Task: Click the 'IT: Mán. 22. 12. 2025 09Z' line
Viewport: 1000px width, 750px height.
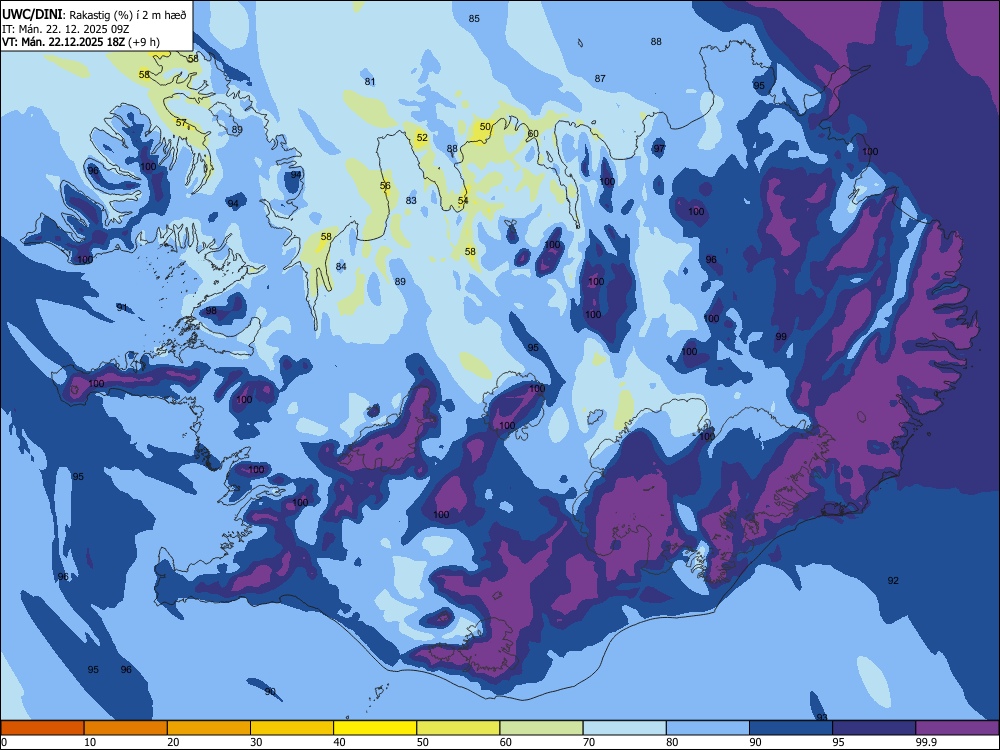Action: click(x=65, y=29)
